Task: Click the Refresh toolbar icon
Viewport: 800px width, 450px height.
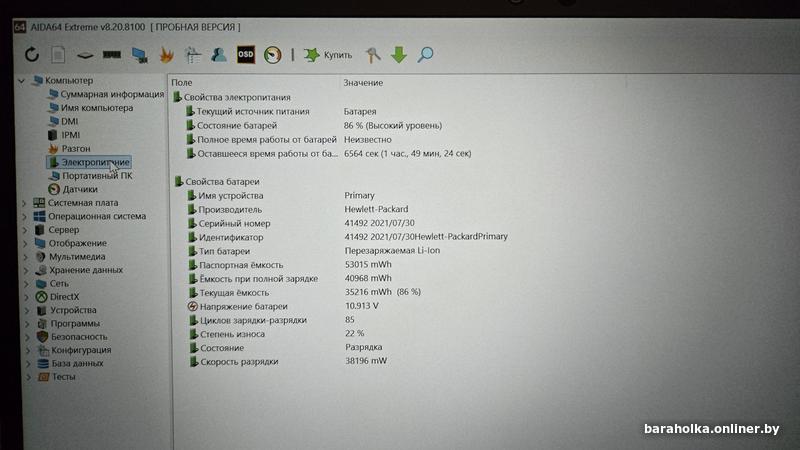Action: (x=32, y=55)
